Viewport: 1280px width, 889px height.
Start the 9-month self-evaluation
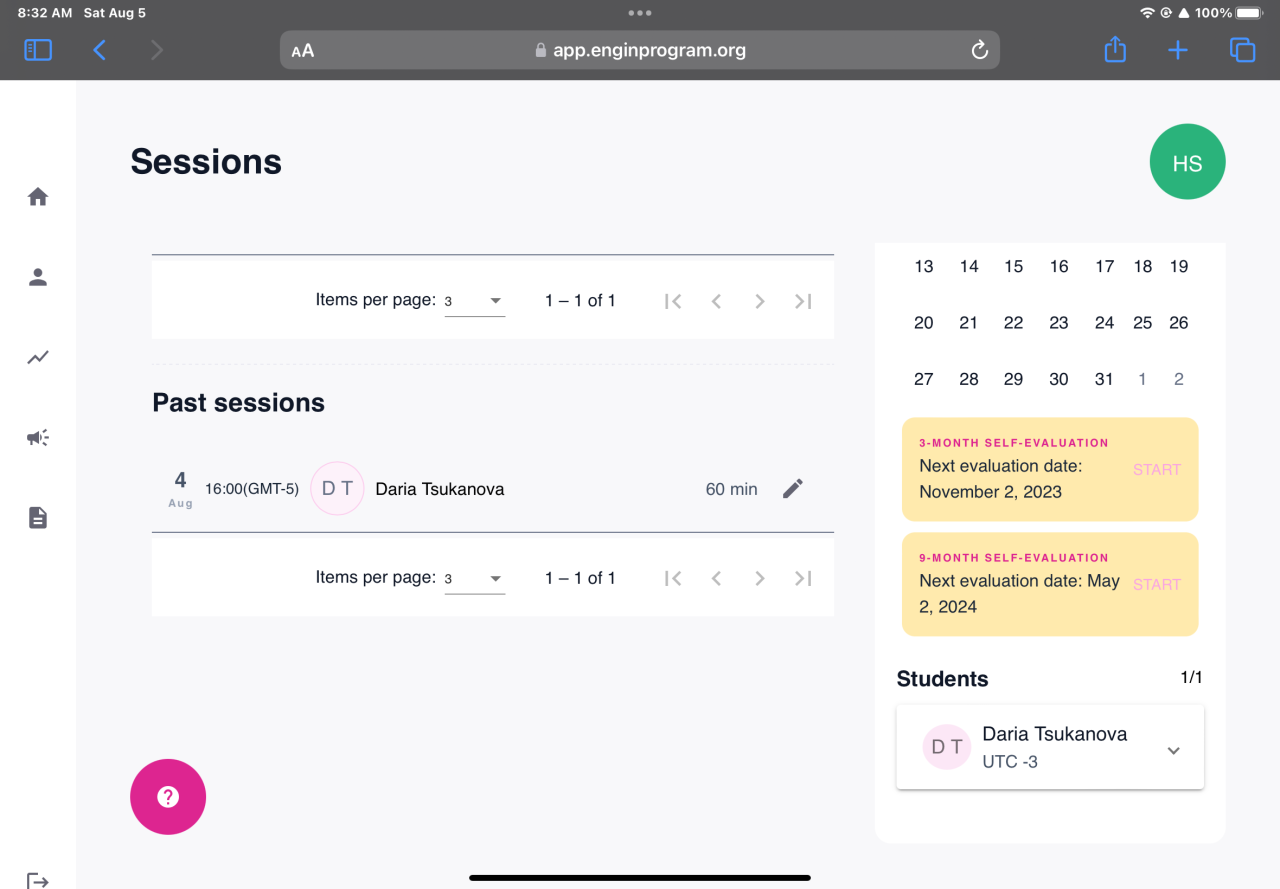tap(1157, 585)
